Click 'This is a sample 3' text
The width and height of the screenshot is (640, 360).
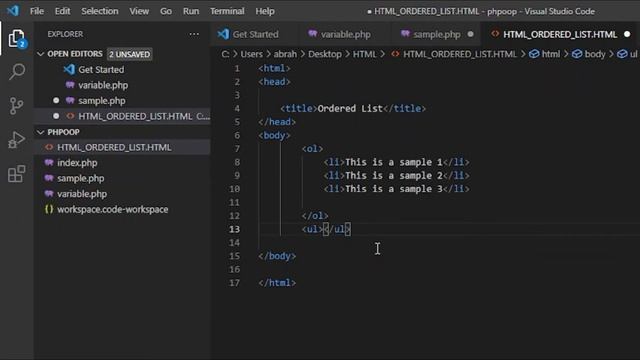coord(393,189)
